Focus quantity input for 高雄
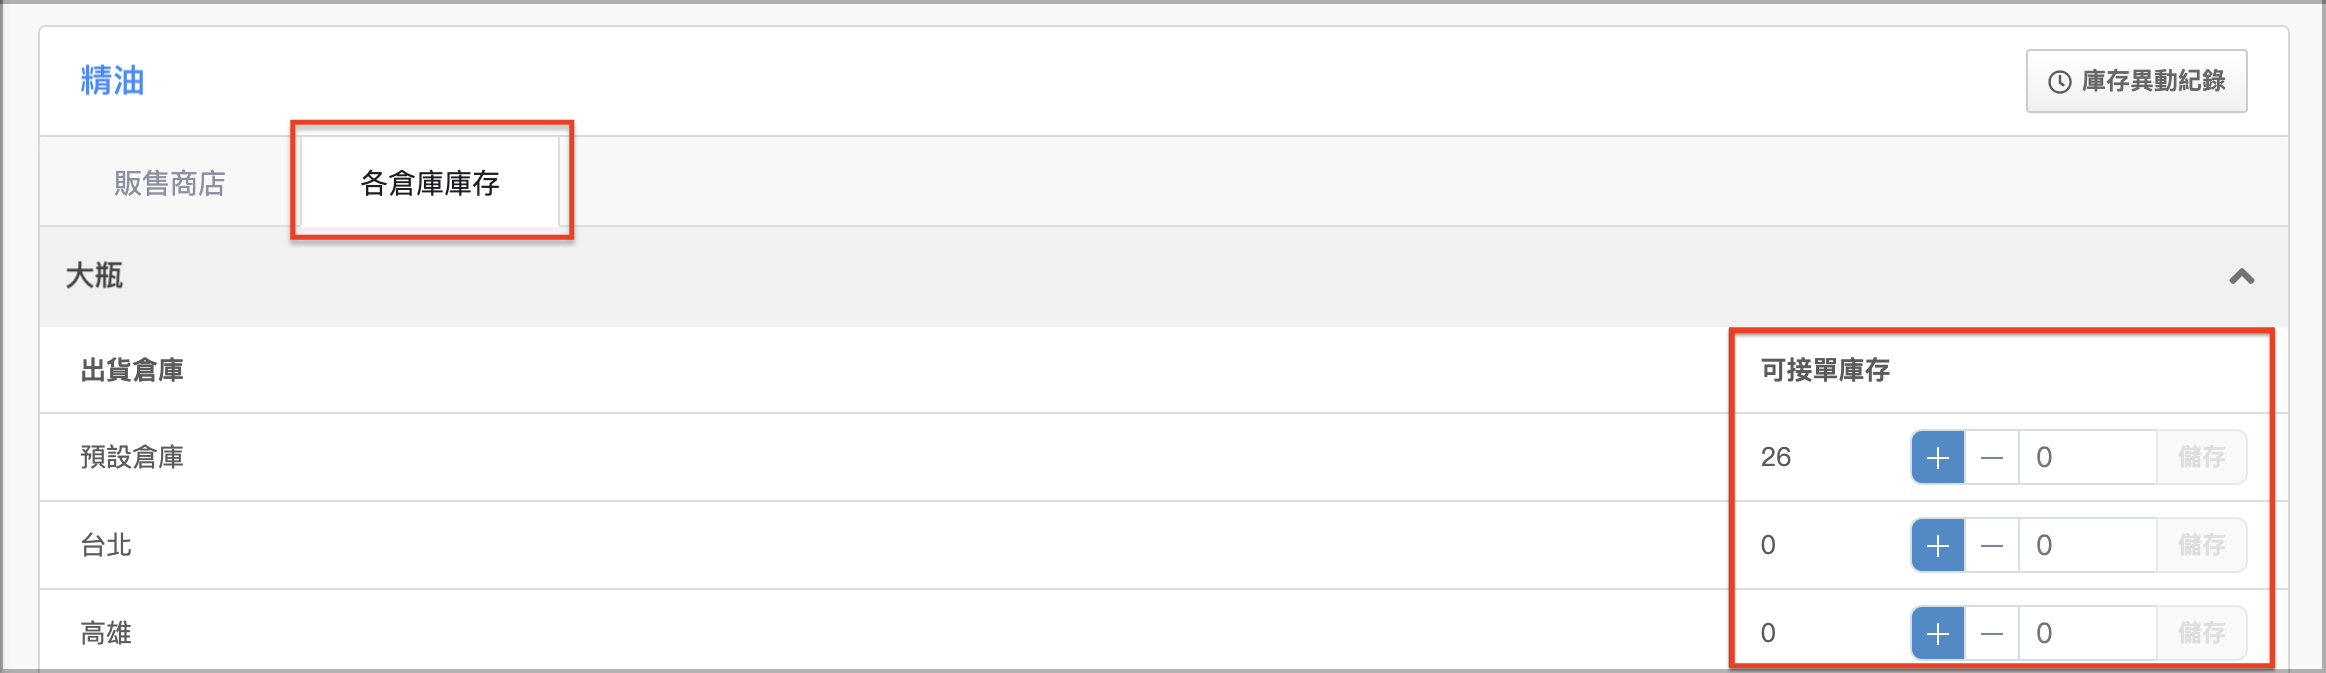Image resolution: width=2326 pixels, height=673 pixels. pyautogui.click(x=2087, y=634)
